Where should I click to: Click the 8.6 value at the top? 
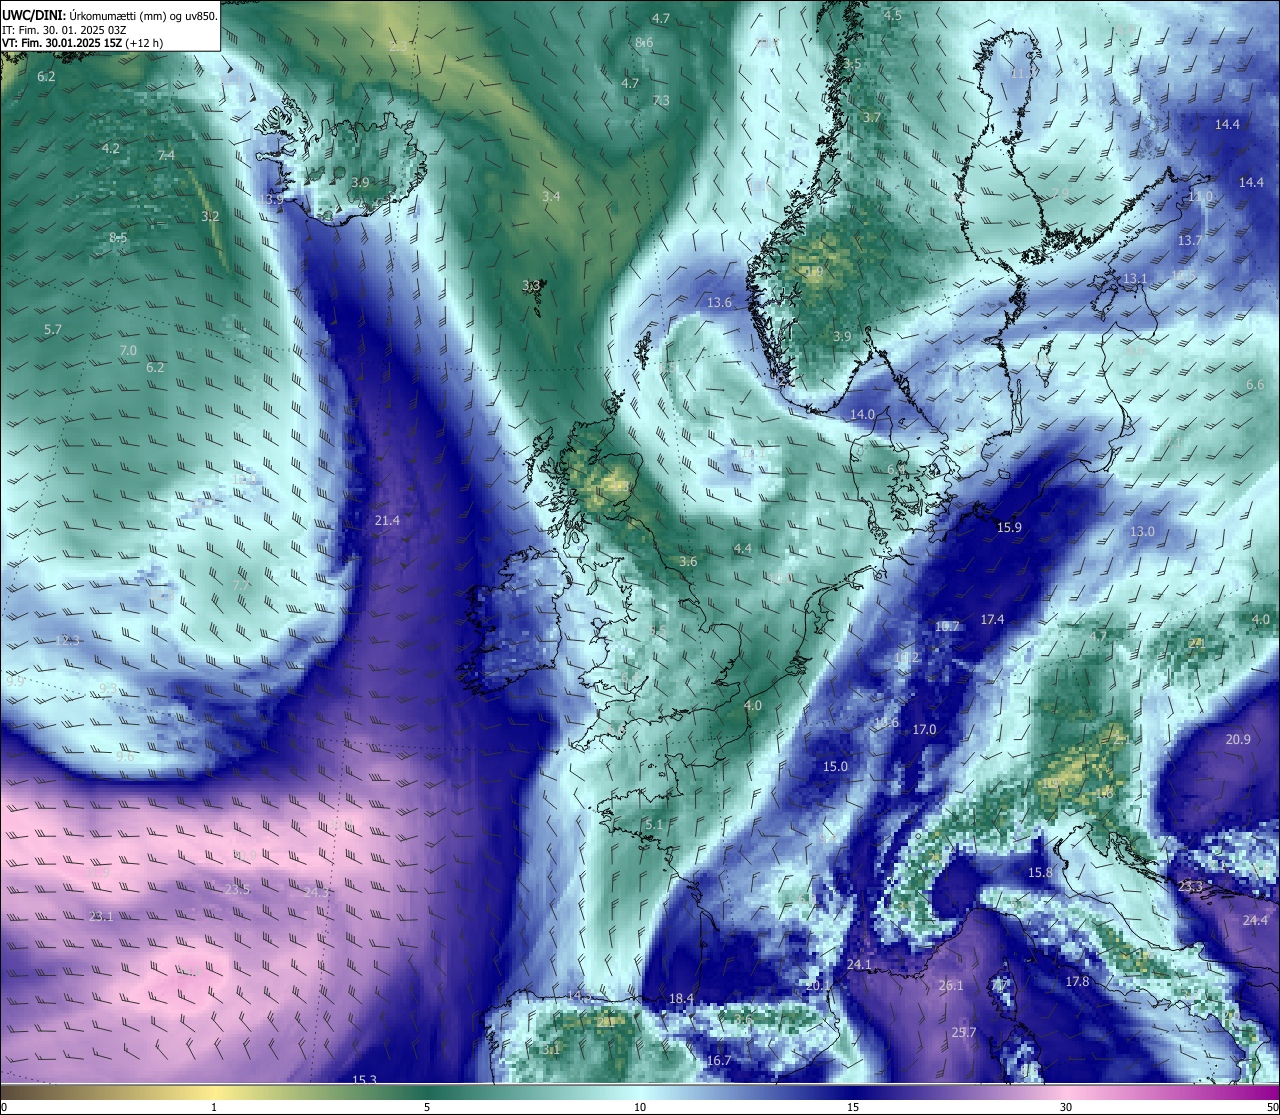(644, 43)
